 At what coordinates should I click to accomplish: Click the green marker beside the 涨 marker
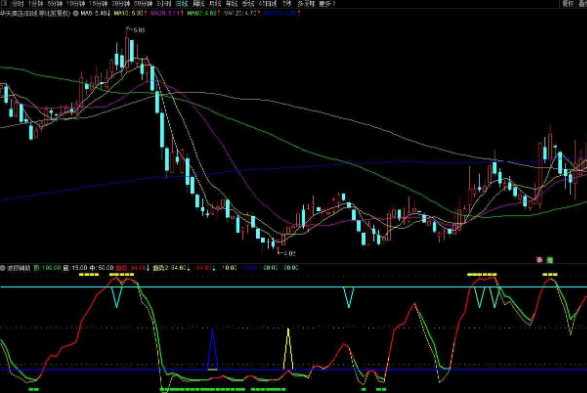coord(550,259)
